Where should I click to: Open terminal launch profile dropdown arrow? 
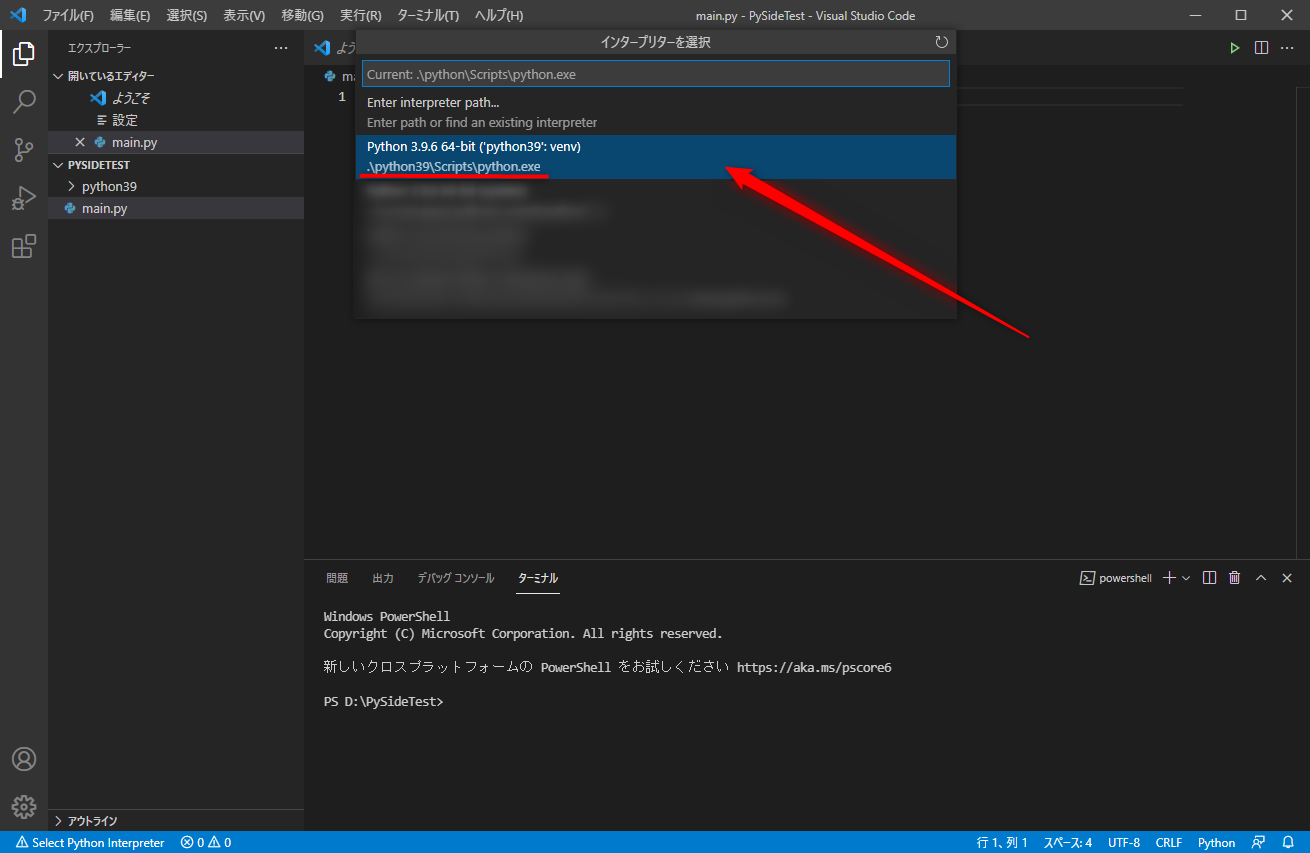1186,578
